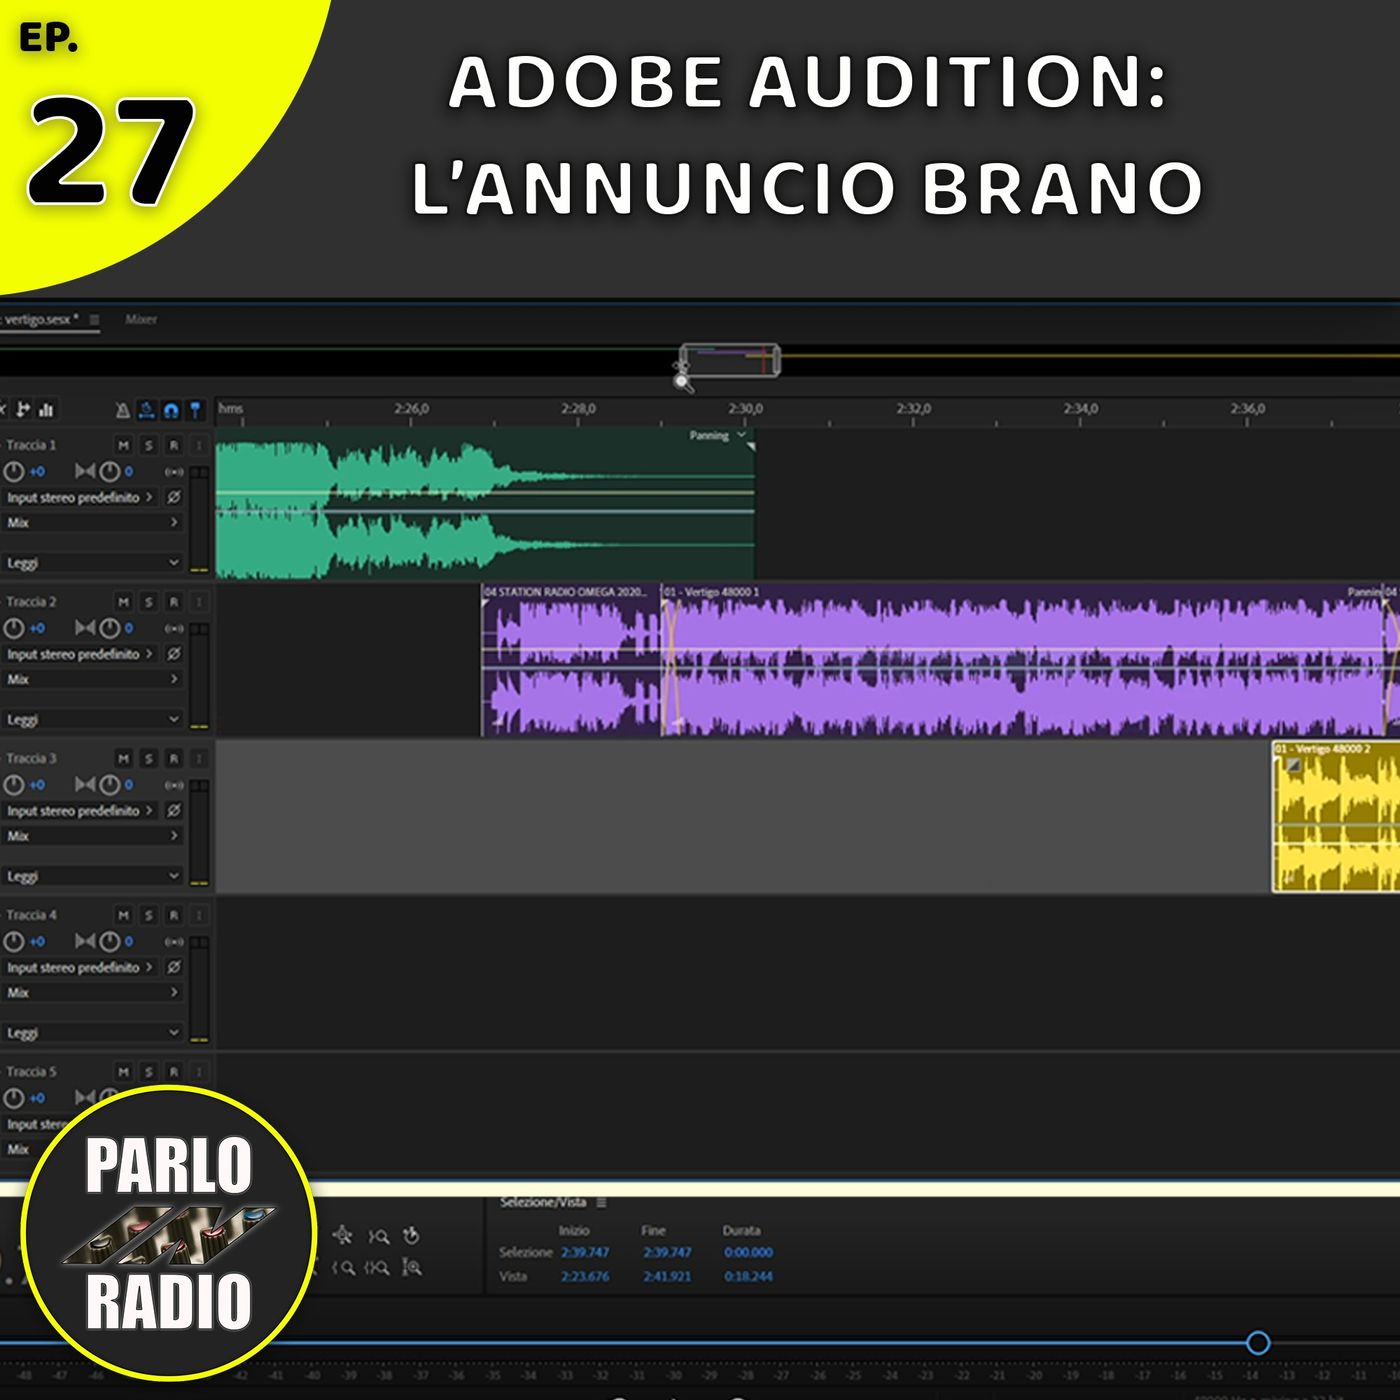Solo Traccia 5 with the S button

pos(149,1072)
